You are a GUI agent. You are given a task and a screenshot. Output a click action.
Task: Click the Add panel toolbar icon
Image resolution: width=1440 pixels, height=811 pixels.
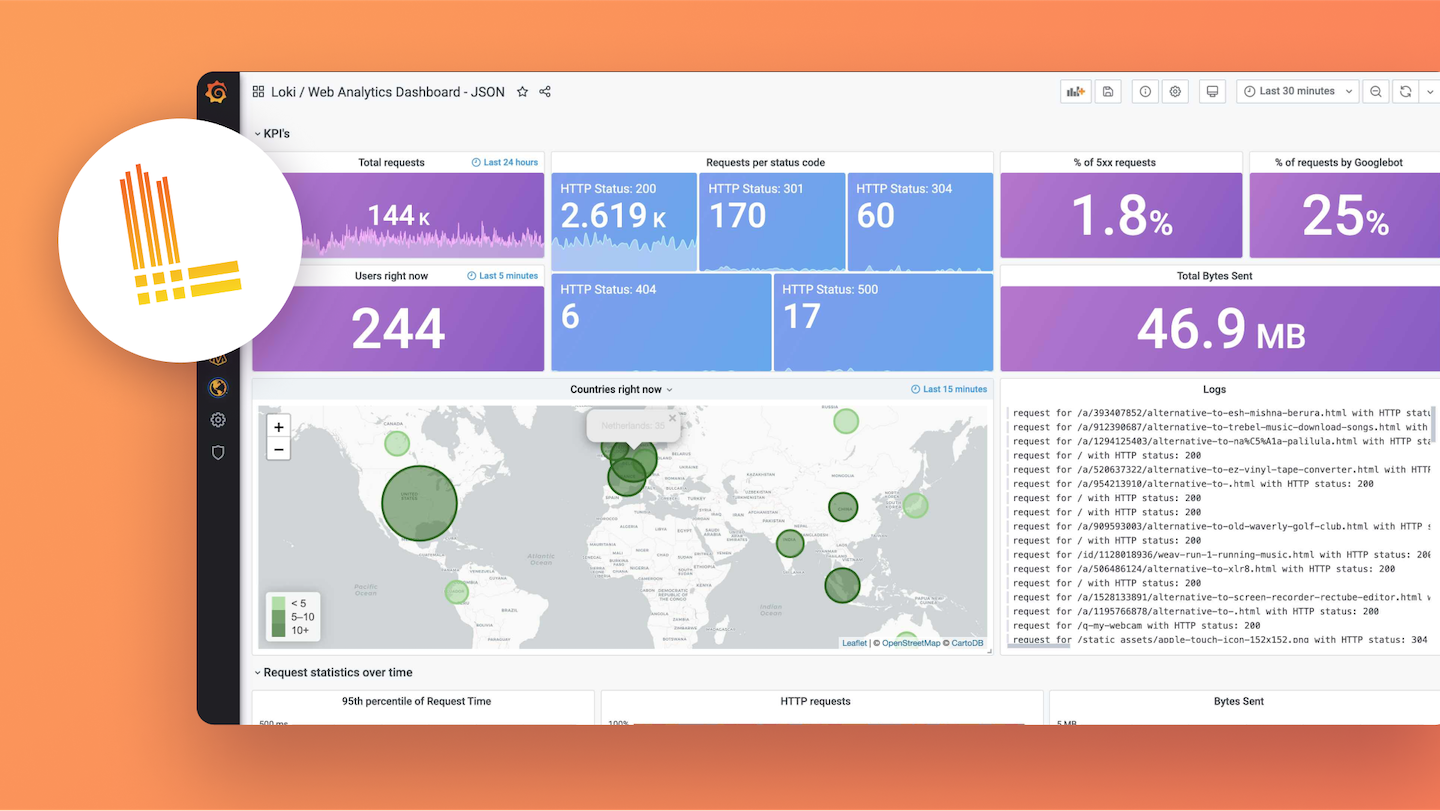pos(1075,91)
